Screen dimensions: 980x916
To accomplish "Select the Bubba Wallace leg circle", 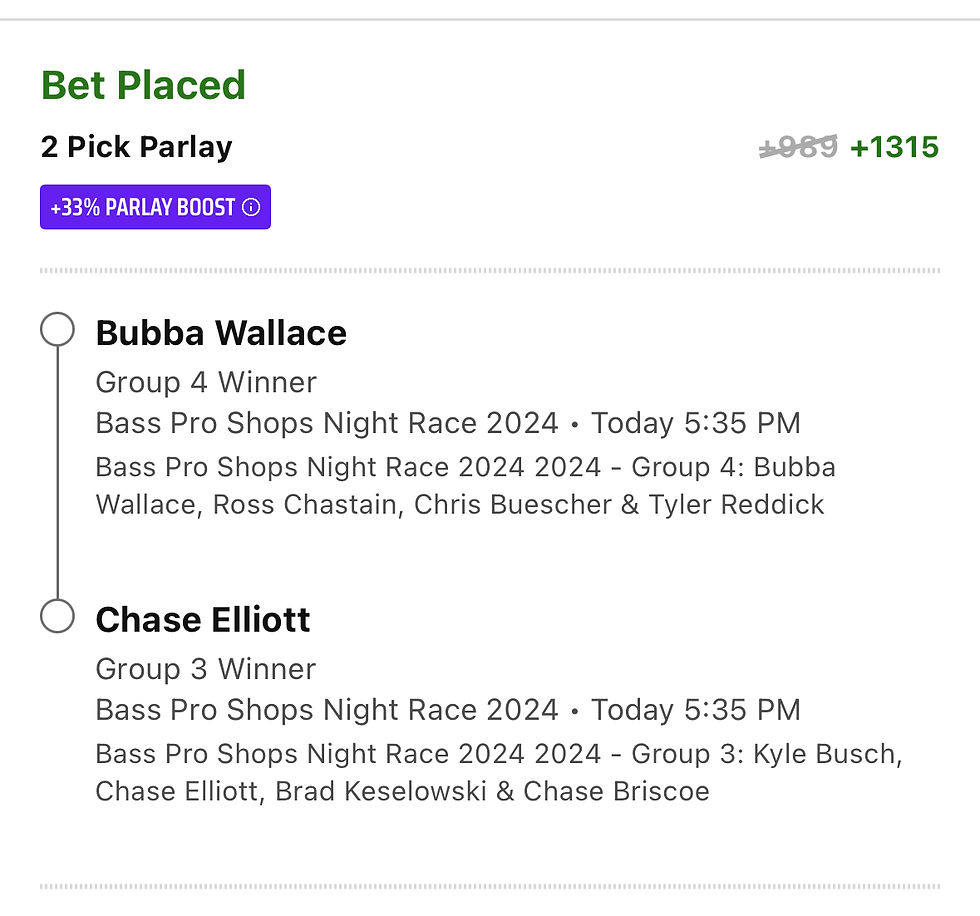I will tap(58, 329).
